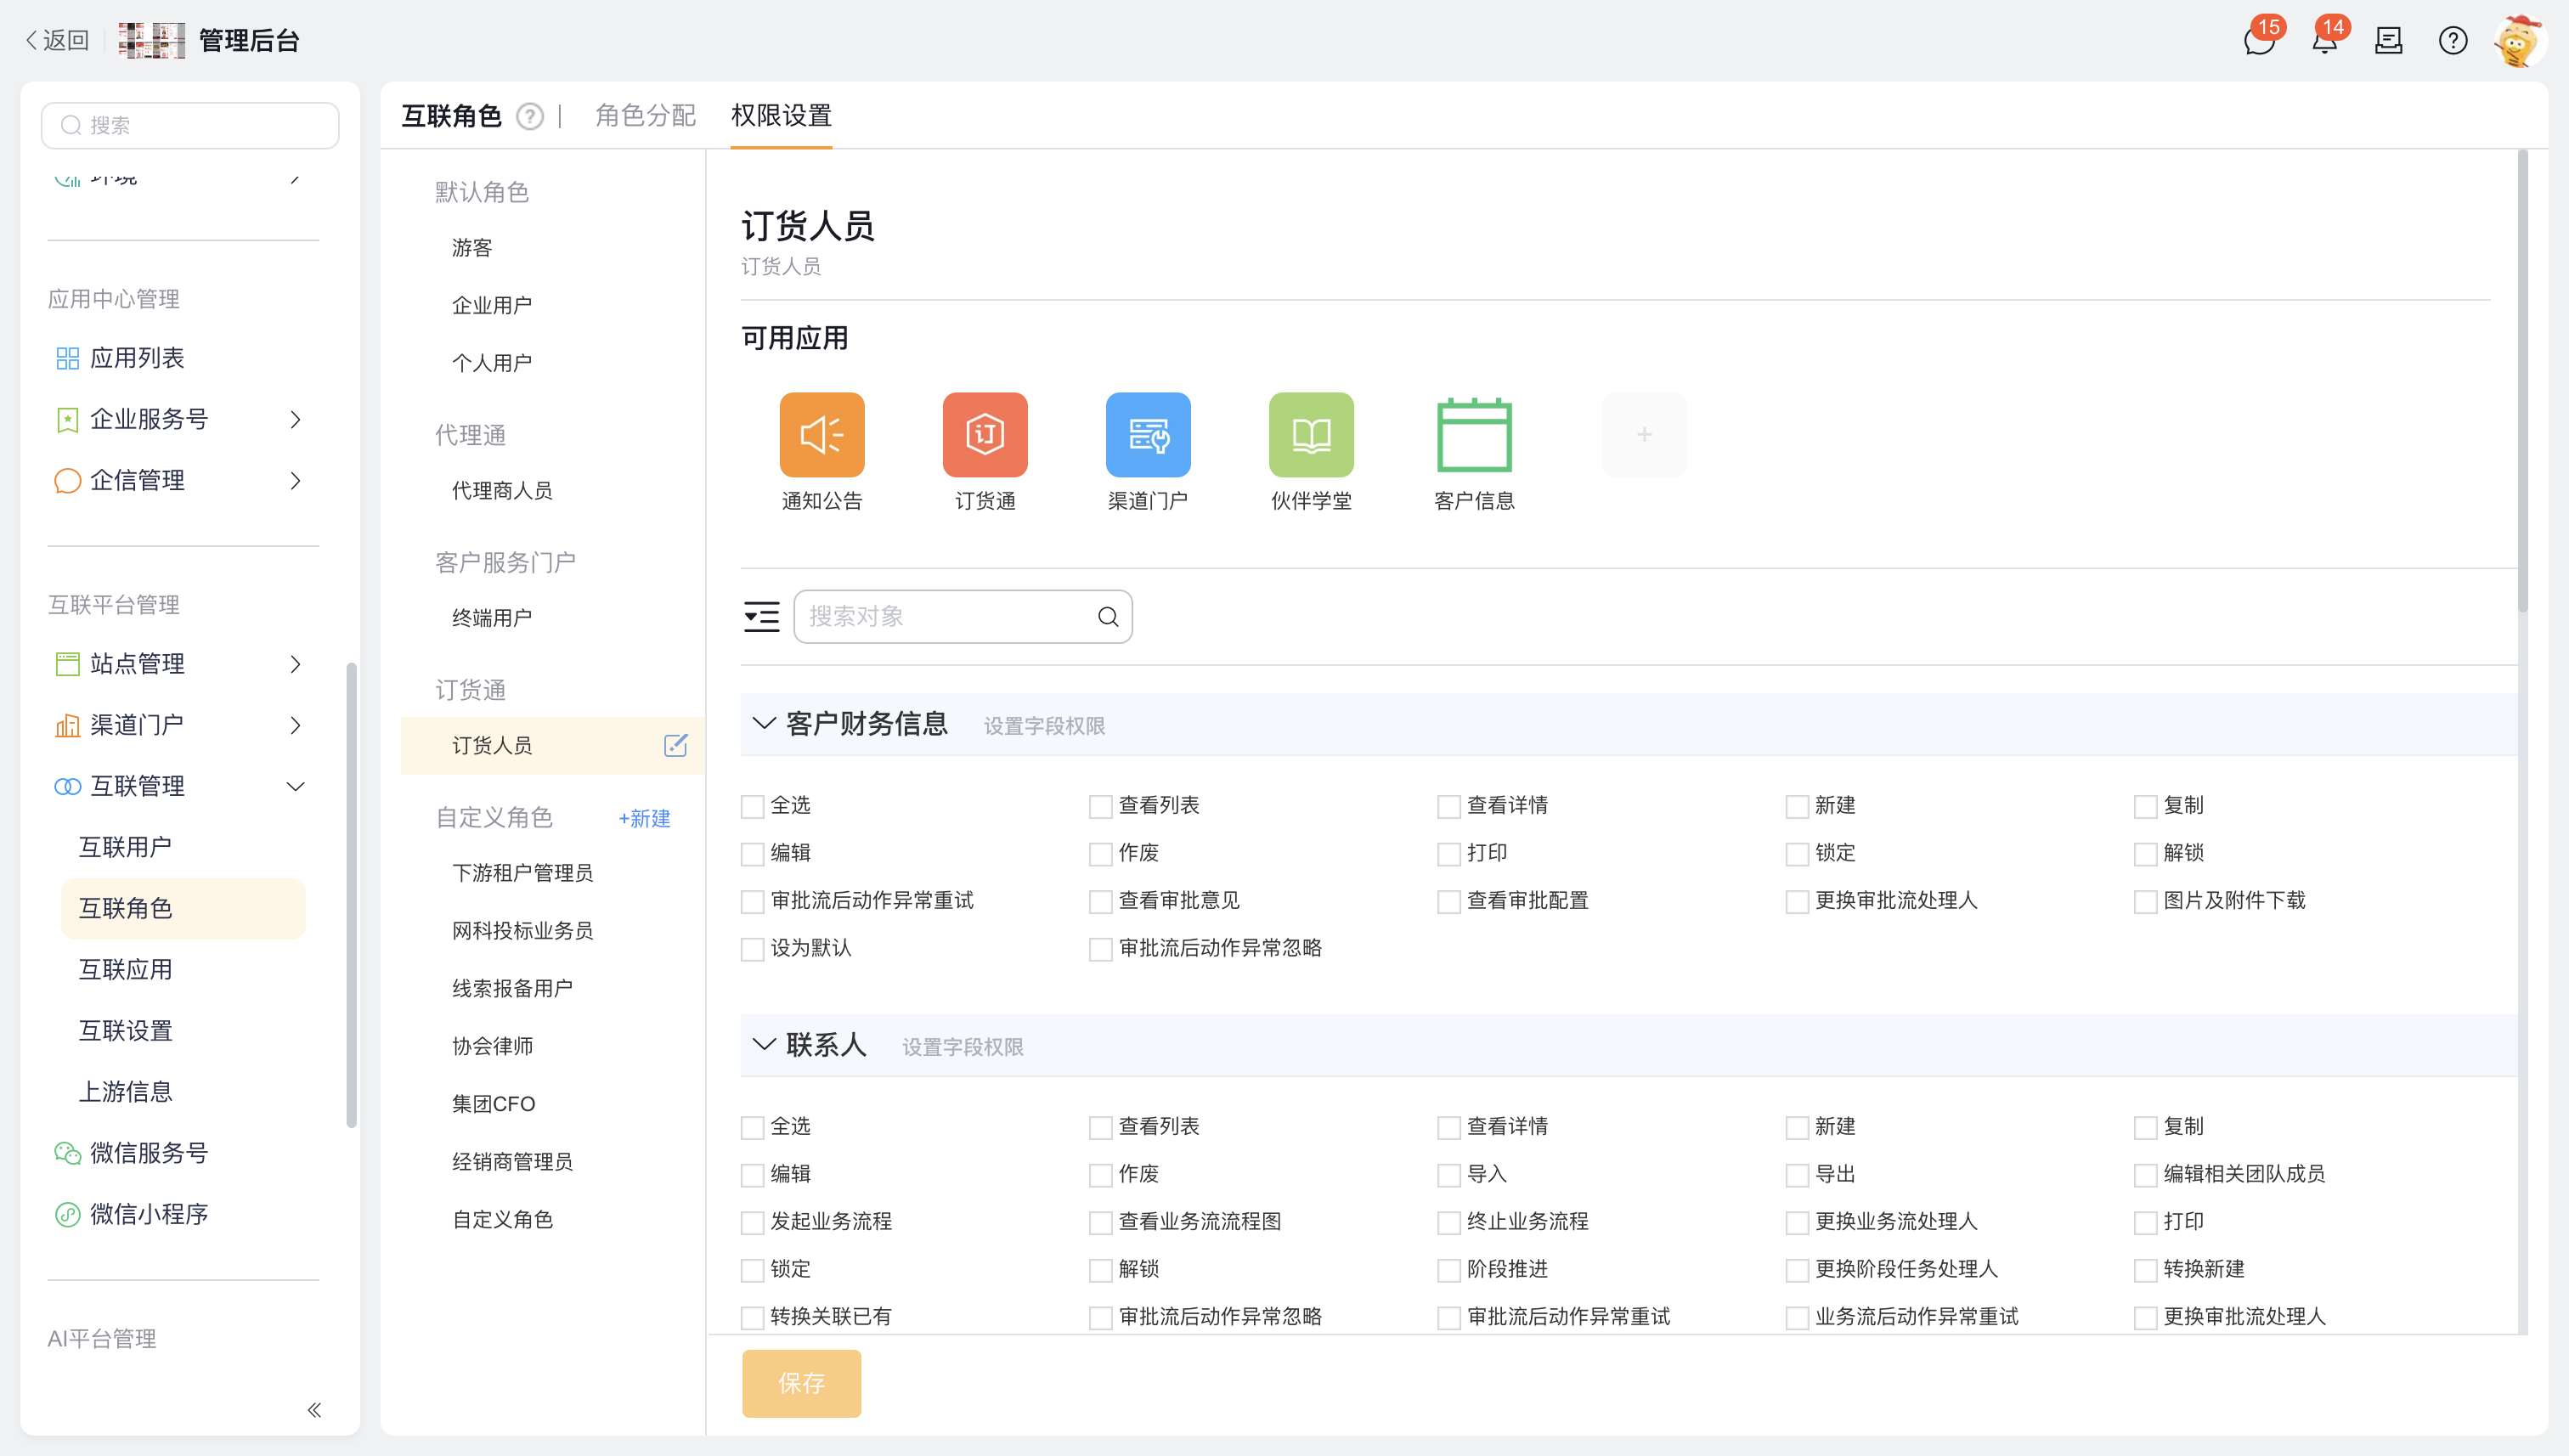
Task: Open the task list icon in header
Action: 2388,40
